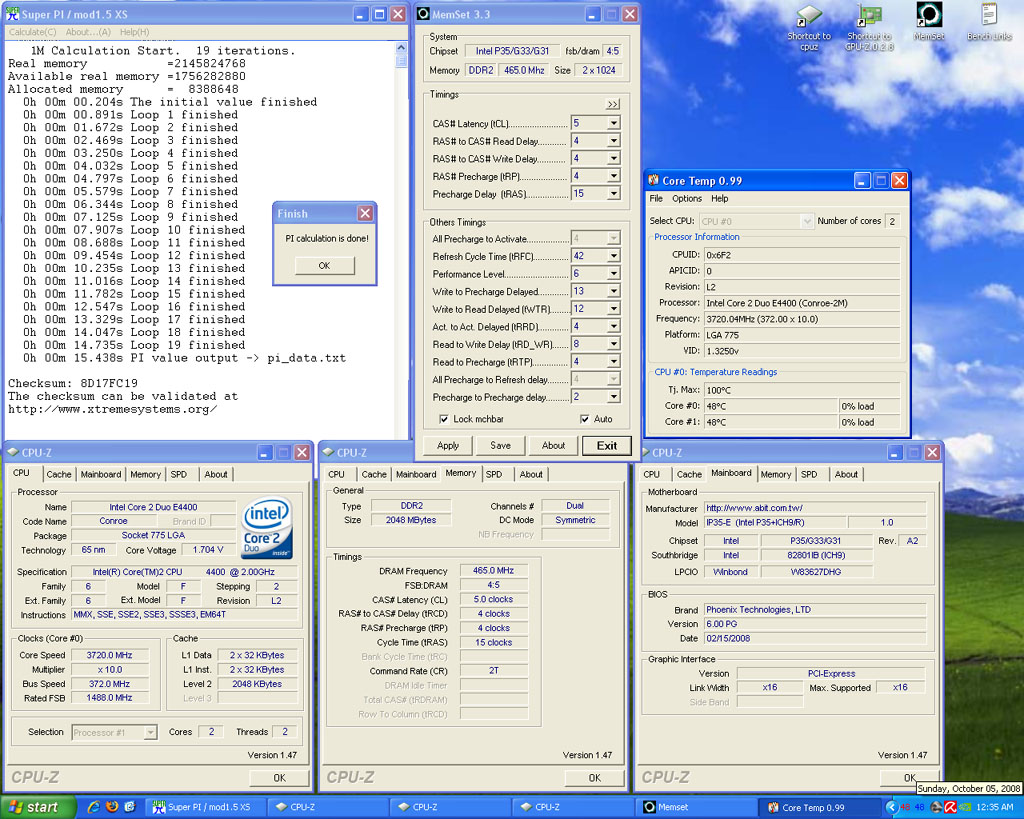Click the red tray icon near clock

click(950, 807)
